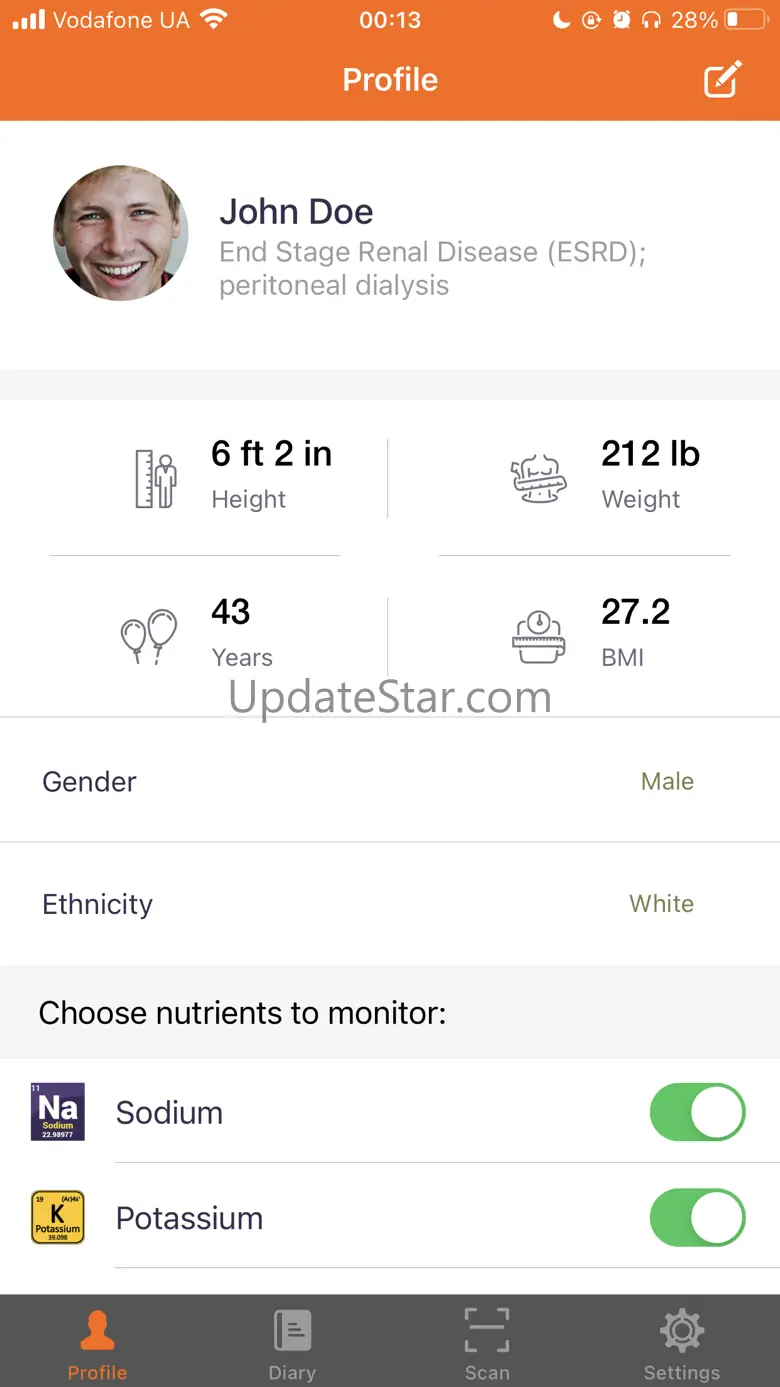This screenshot has width=780, height=1387.
Task: Tap the 212 lb weight value
Action: click(x=650, y=454)
